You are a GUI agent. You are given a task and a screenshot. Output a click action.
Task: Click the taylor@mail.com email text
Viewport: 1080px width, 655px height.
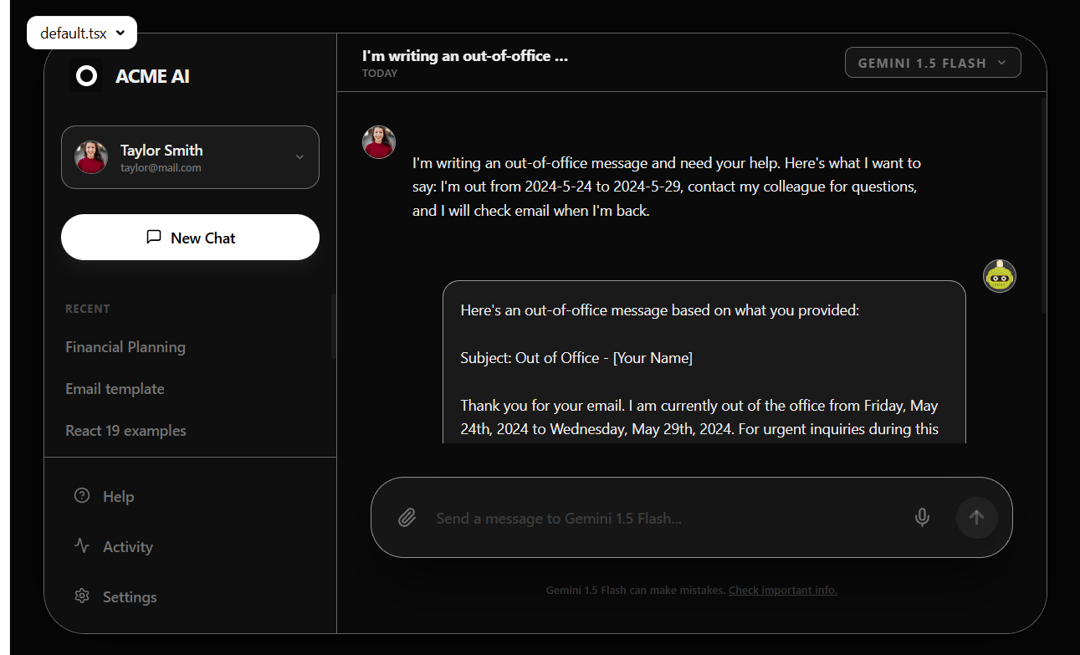[x=161, y=168]
